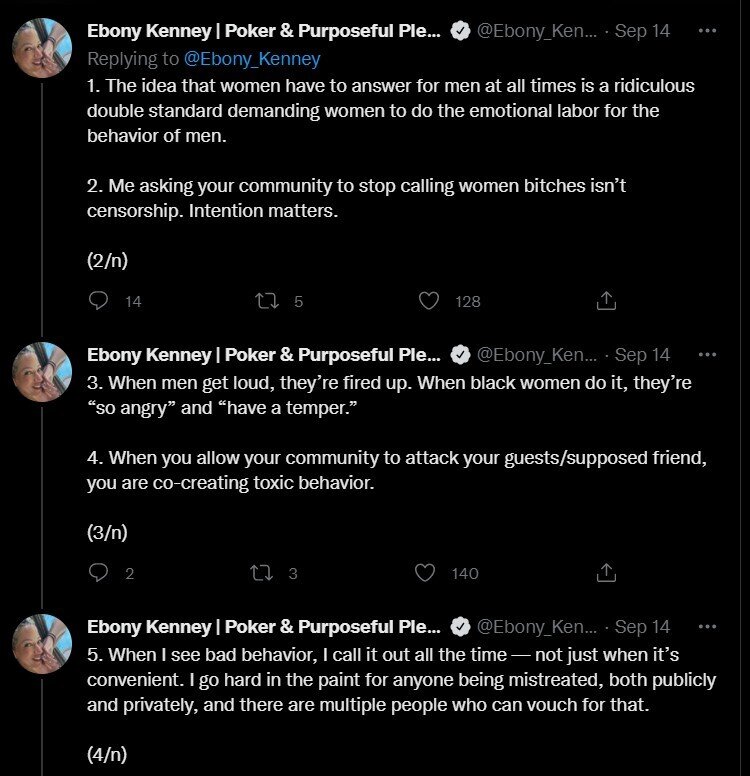Share the (2/n) tweet
The height and width of the screenshot is (776, 750).
[606, 301]
